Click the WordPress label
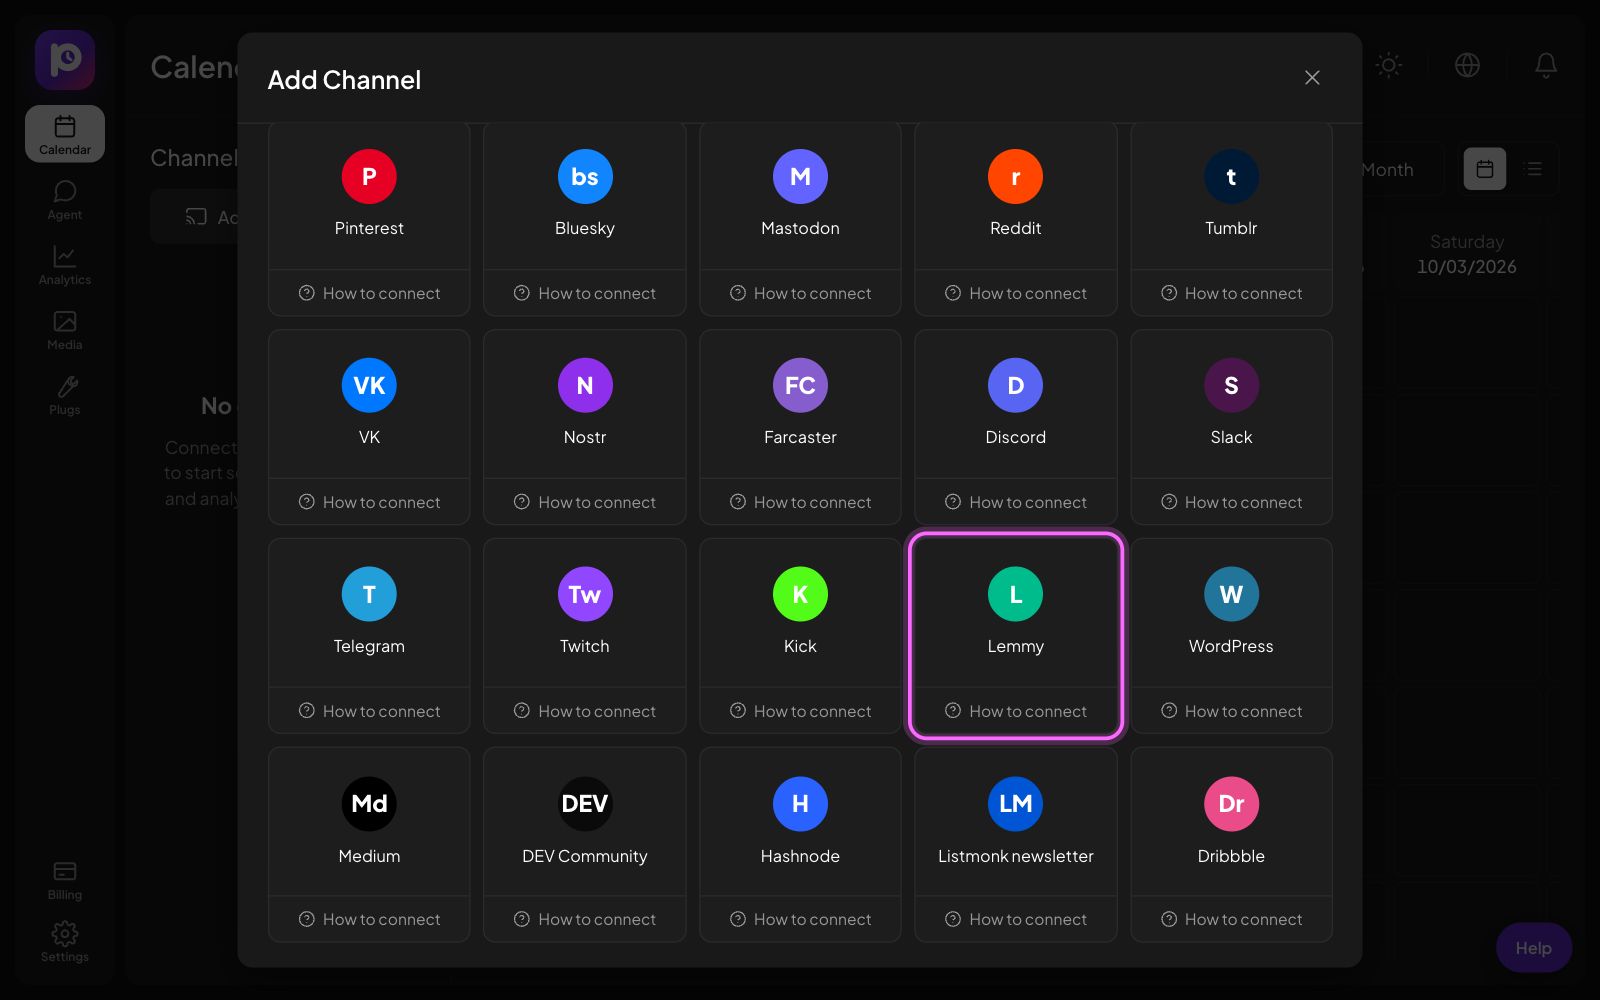This screenshot has height=1000, width=1600. (1231, 646)
